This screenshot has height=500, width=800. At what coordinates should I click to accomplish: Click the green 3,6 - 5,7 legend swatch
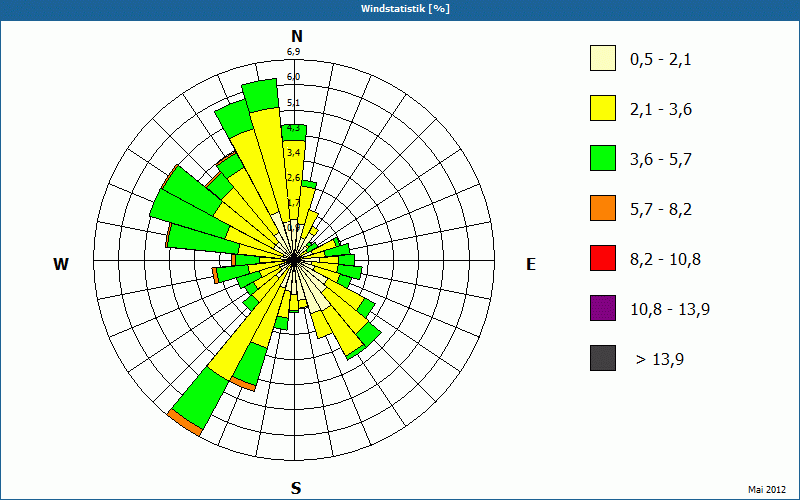click(x=603, y=158)
